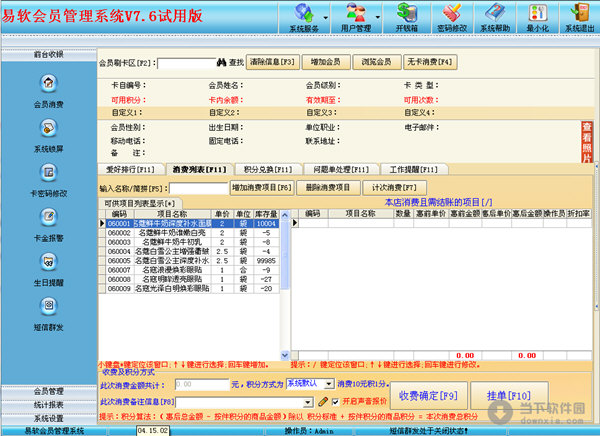Image resolution: width=600 pixels, height=436 pixels.
Task: Open 卡金报警 in the sidebar
Action: (49, 225)
